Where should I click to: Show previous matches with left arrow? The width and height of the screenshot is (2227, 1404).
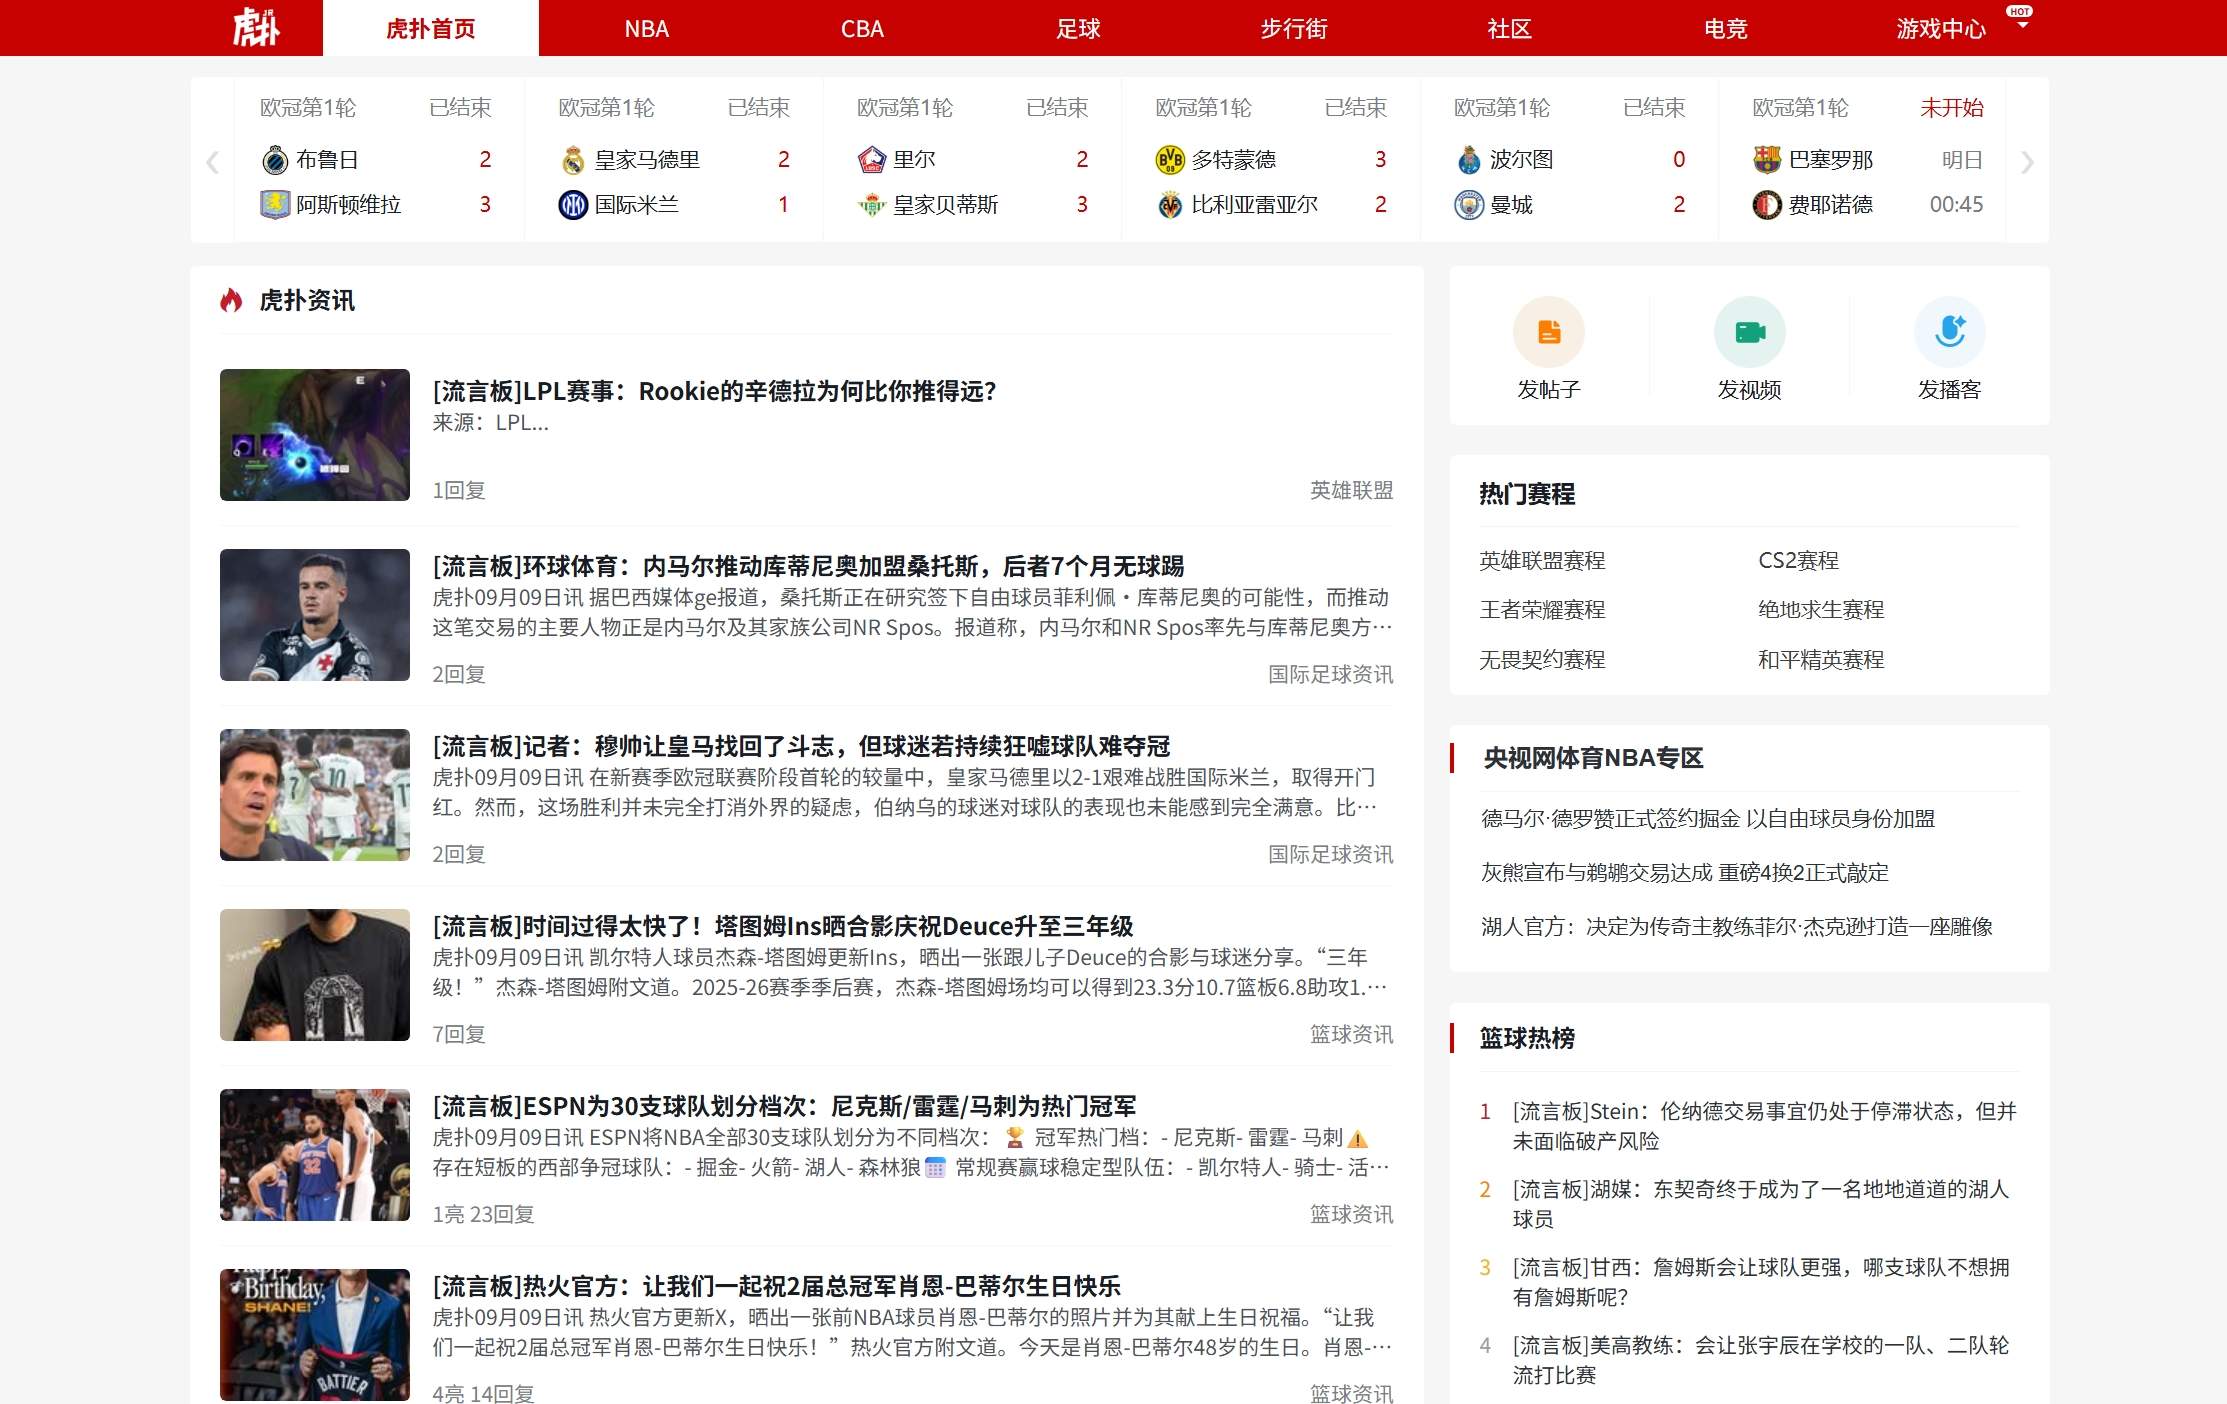point(212,162)
